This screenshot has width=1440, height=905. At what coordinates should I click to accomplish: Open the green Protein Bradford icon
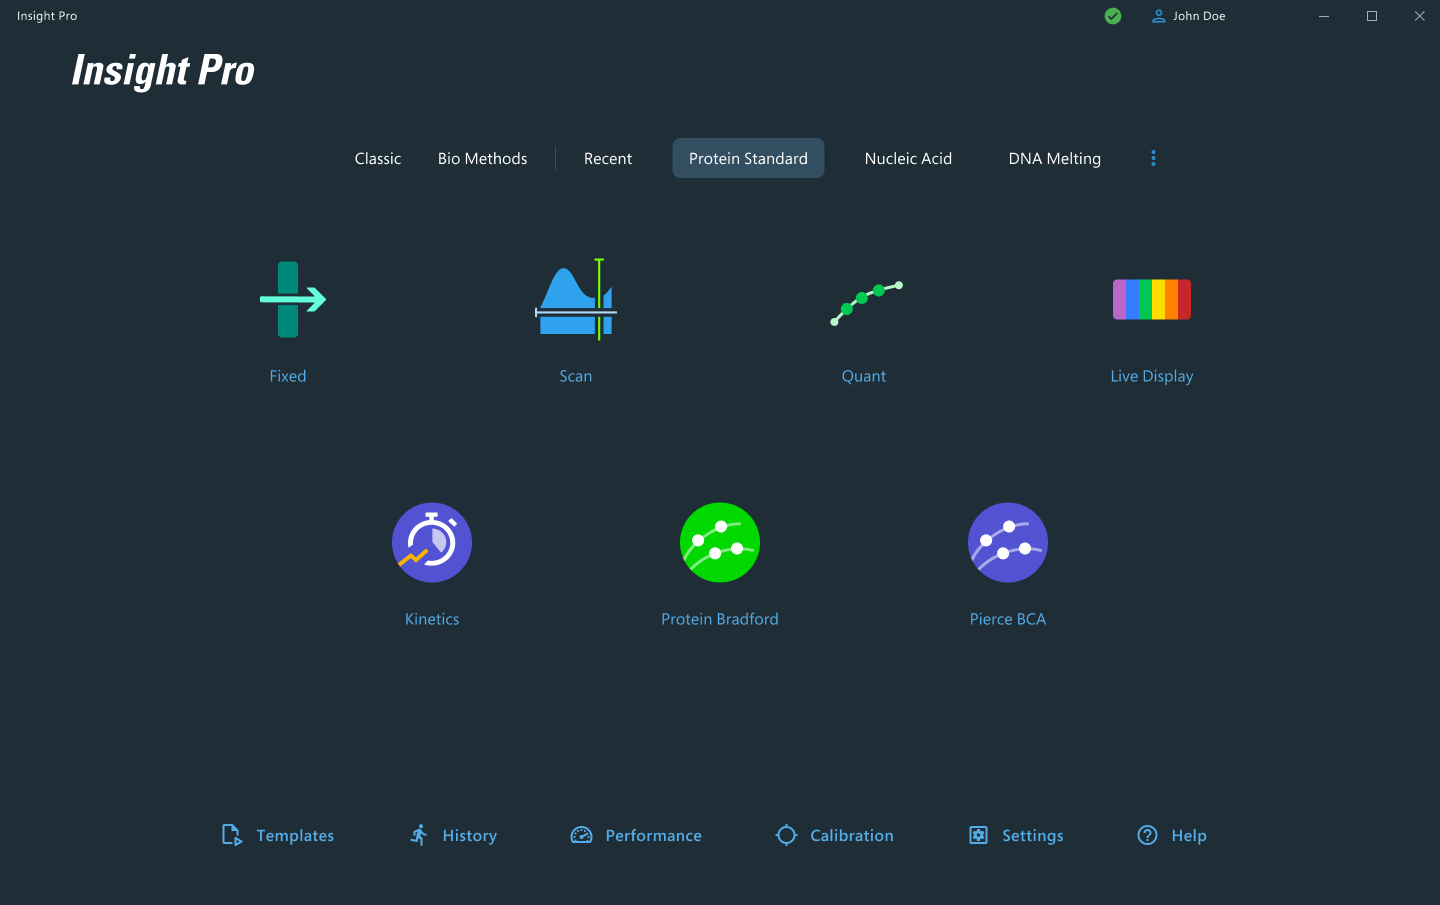point(720,542)
